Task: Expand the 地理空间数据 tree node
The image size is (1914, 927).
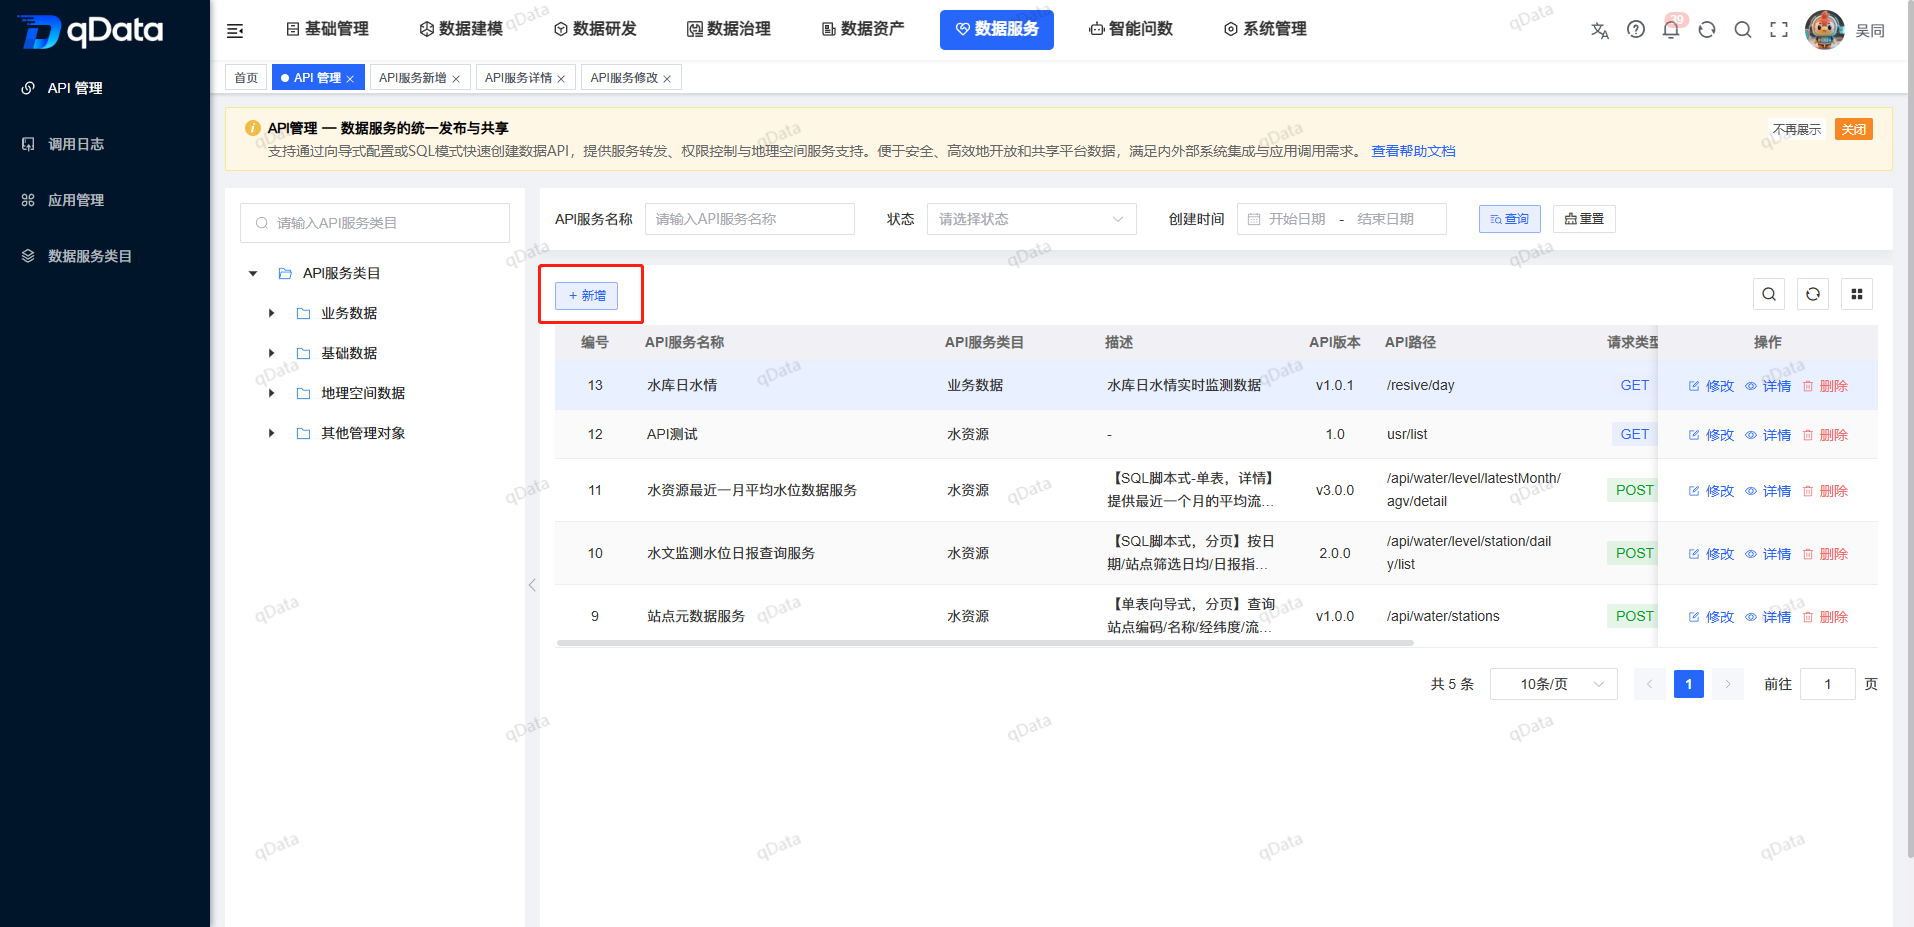Action: (x=271, y=393)
